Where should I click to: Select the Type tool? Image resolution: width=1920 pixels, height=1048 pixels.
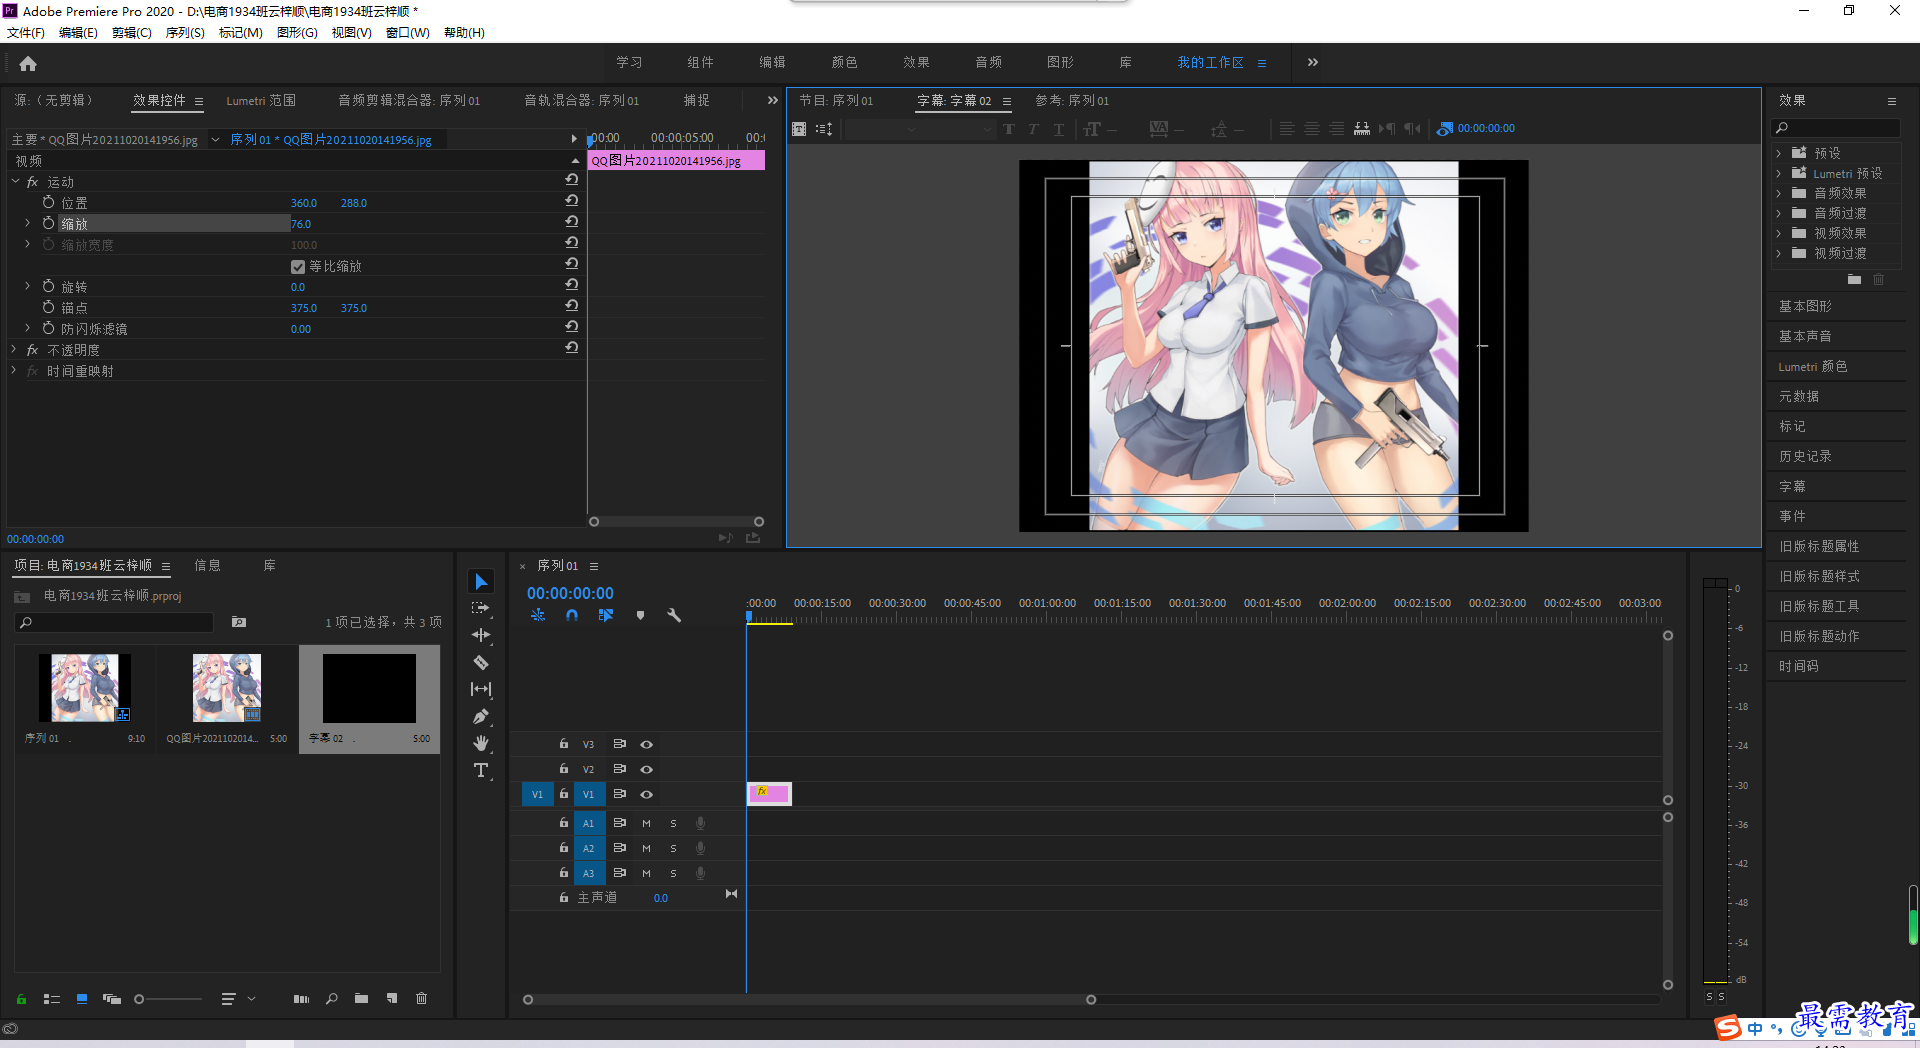[x=481, y=770]
